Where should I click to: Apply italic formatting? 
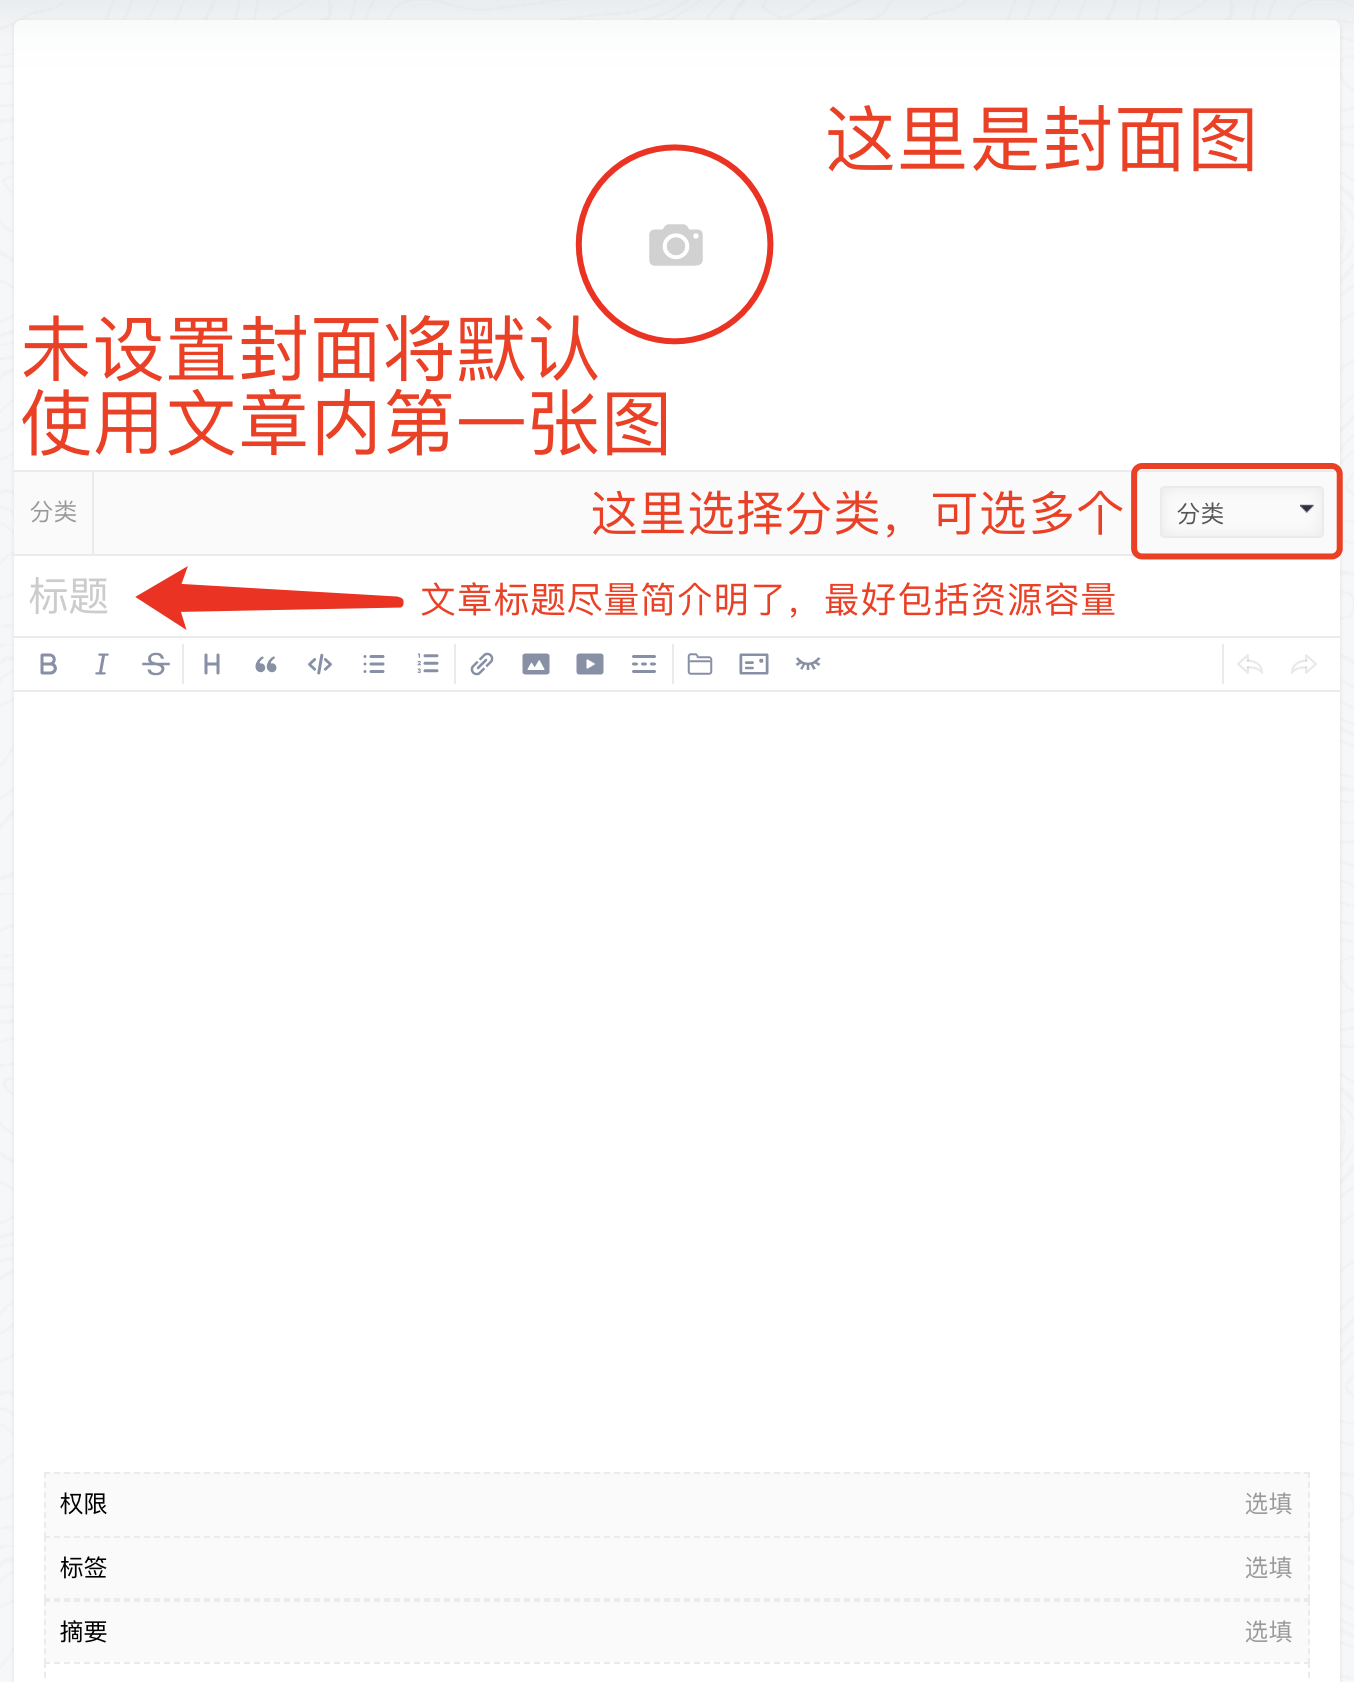(x=101, y=664)
